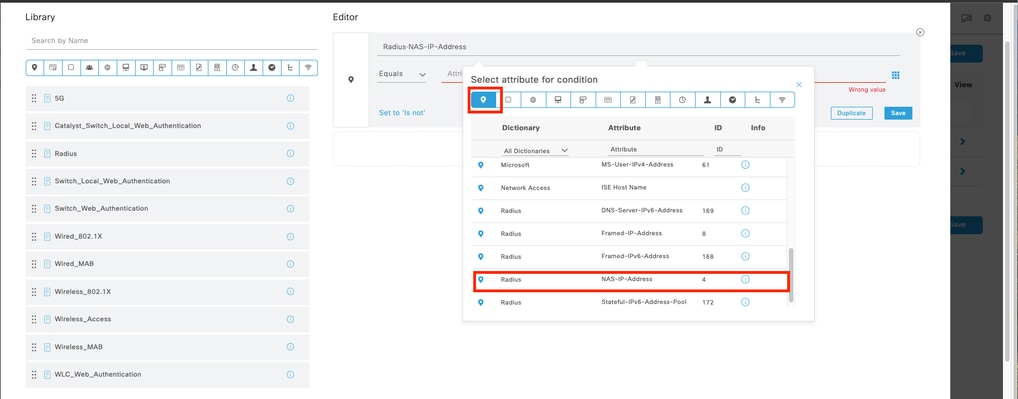The width and height of the screenshot is (1018, 399).
Task: Click the gear settings icon behind dialog
Action: pyautogui.click(x=987, y=18)
